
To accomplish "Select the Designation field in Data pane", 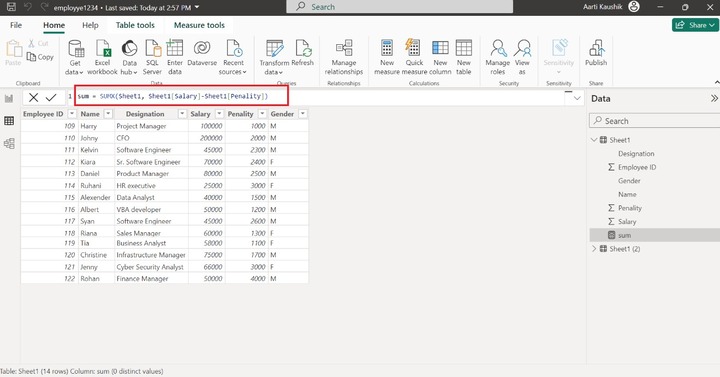I will point(636,153).
